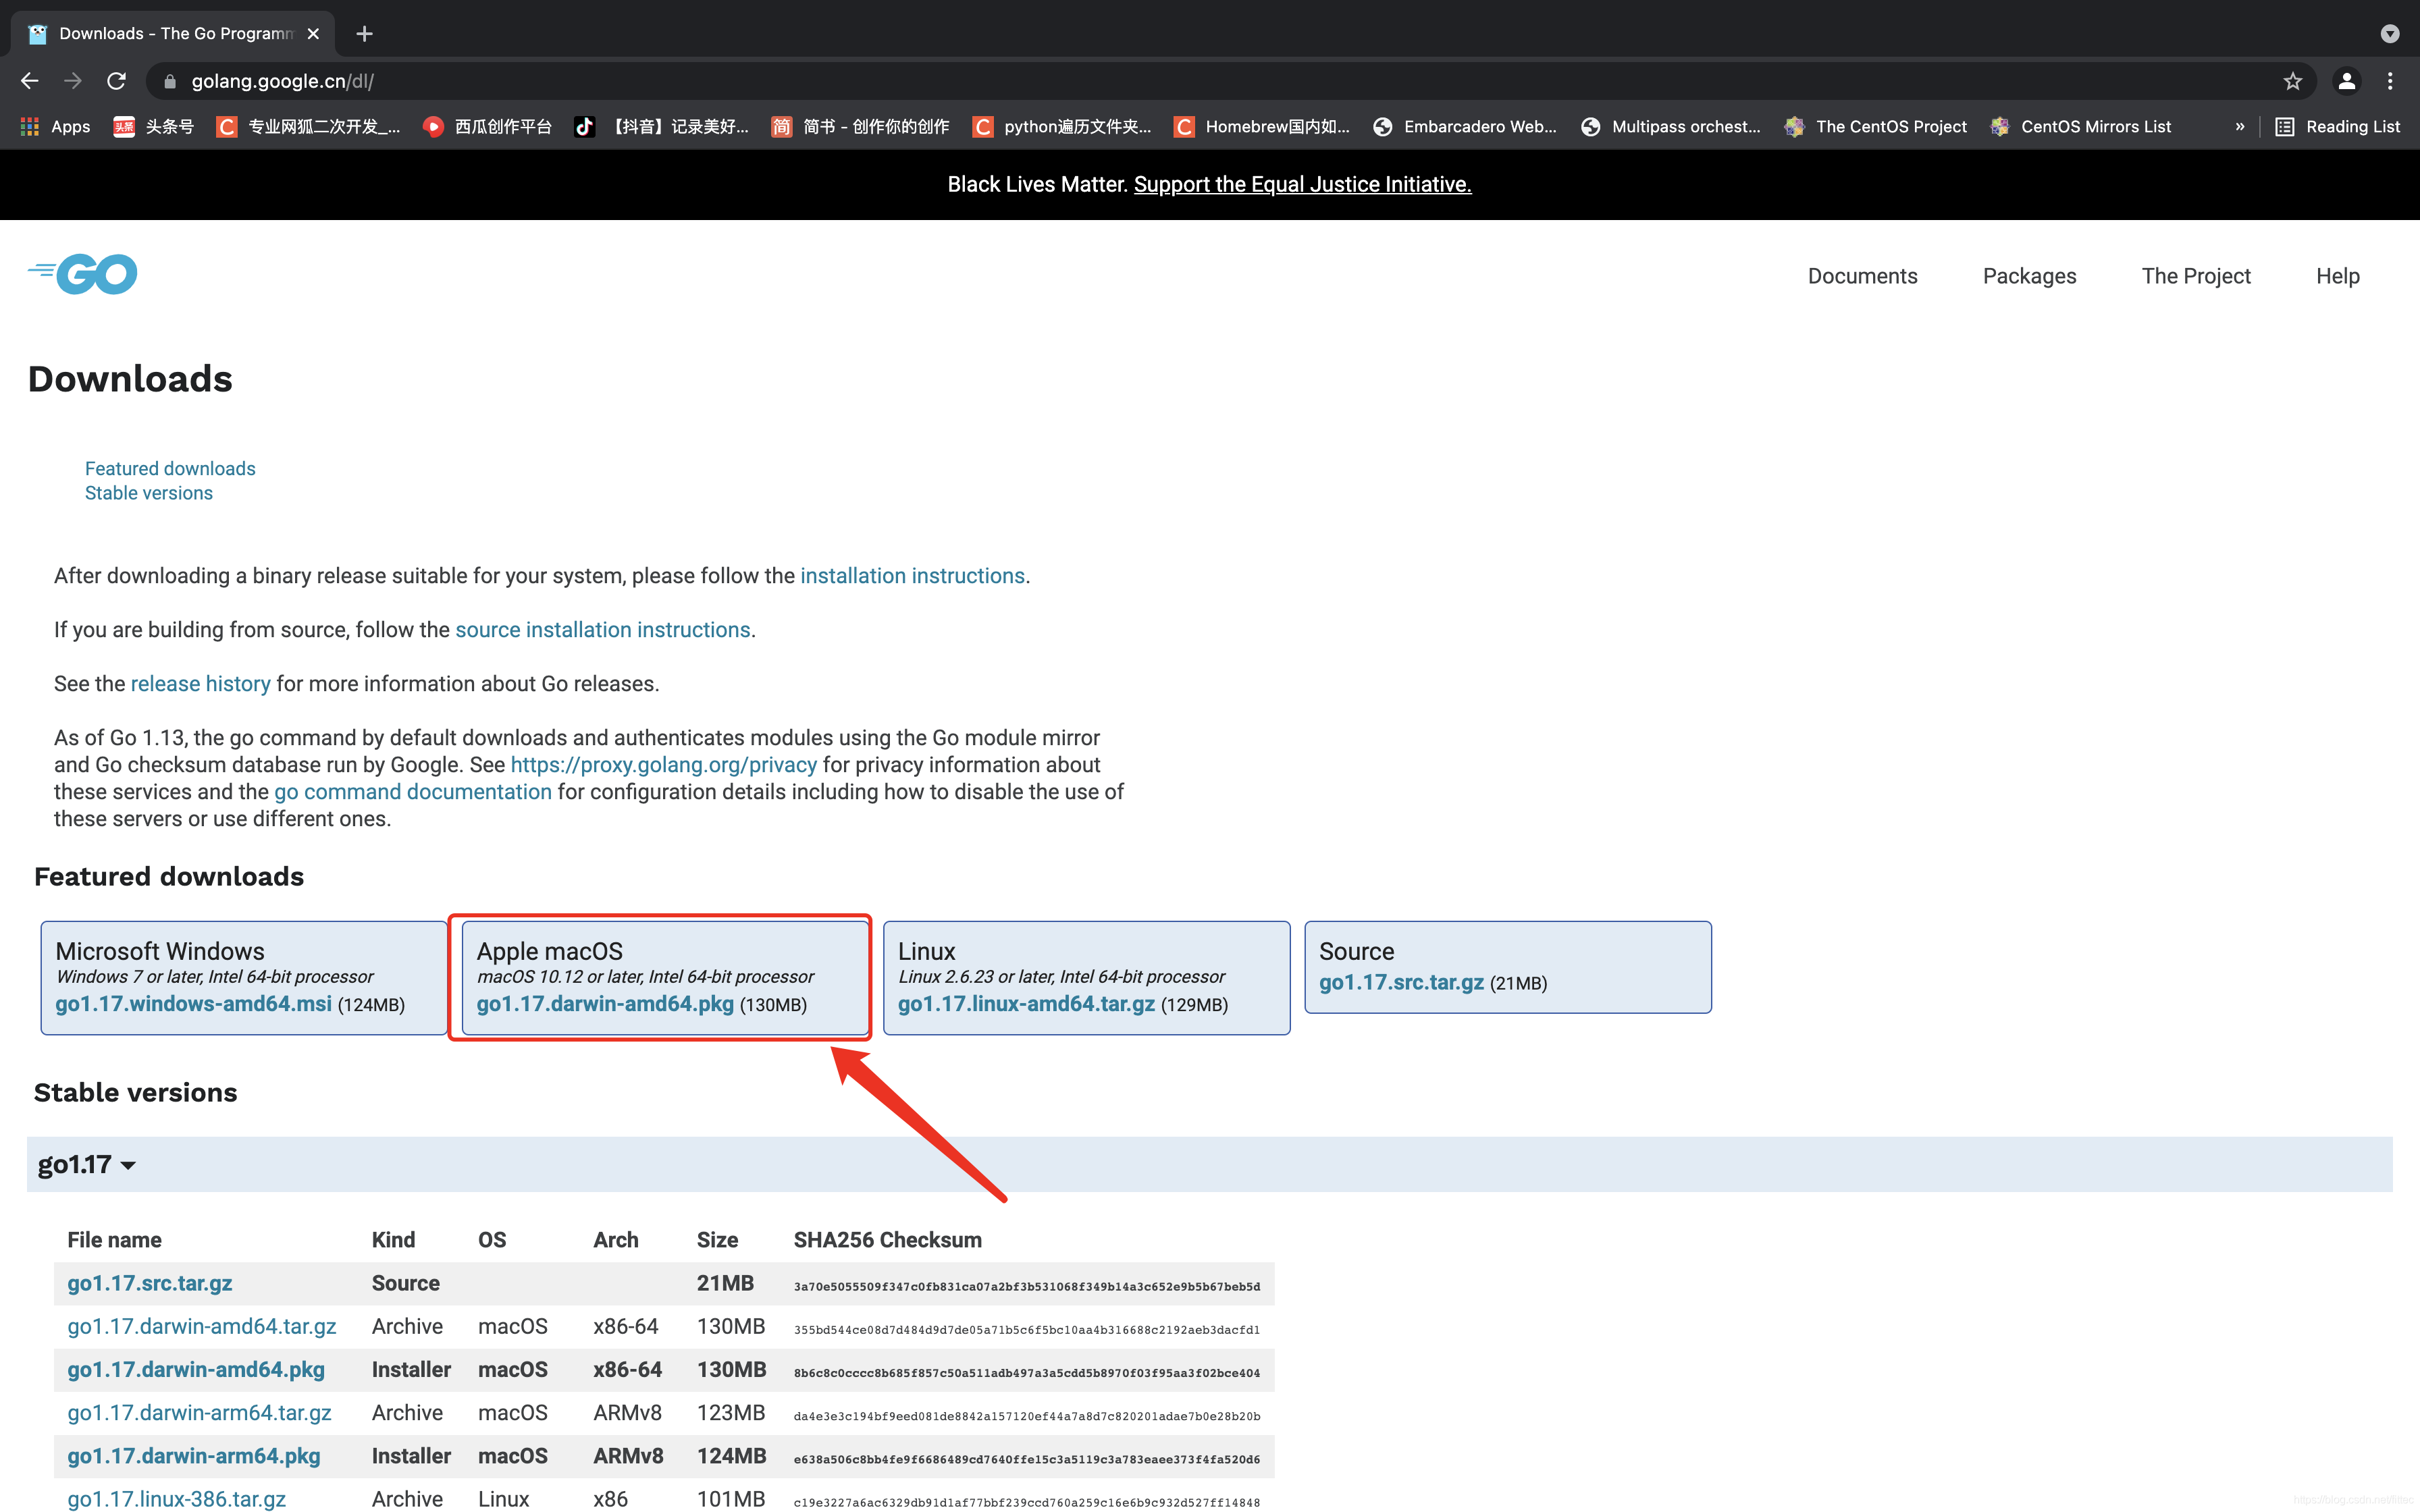Click the SHA256 checksum of go1.17.src.tar.gz

coord(1026,1286)
